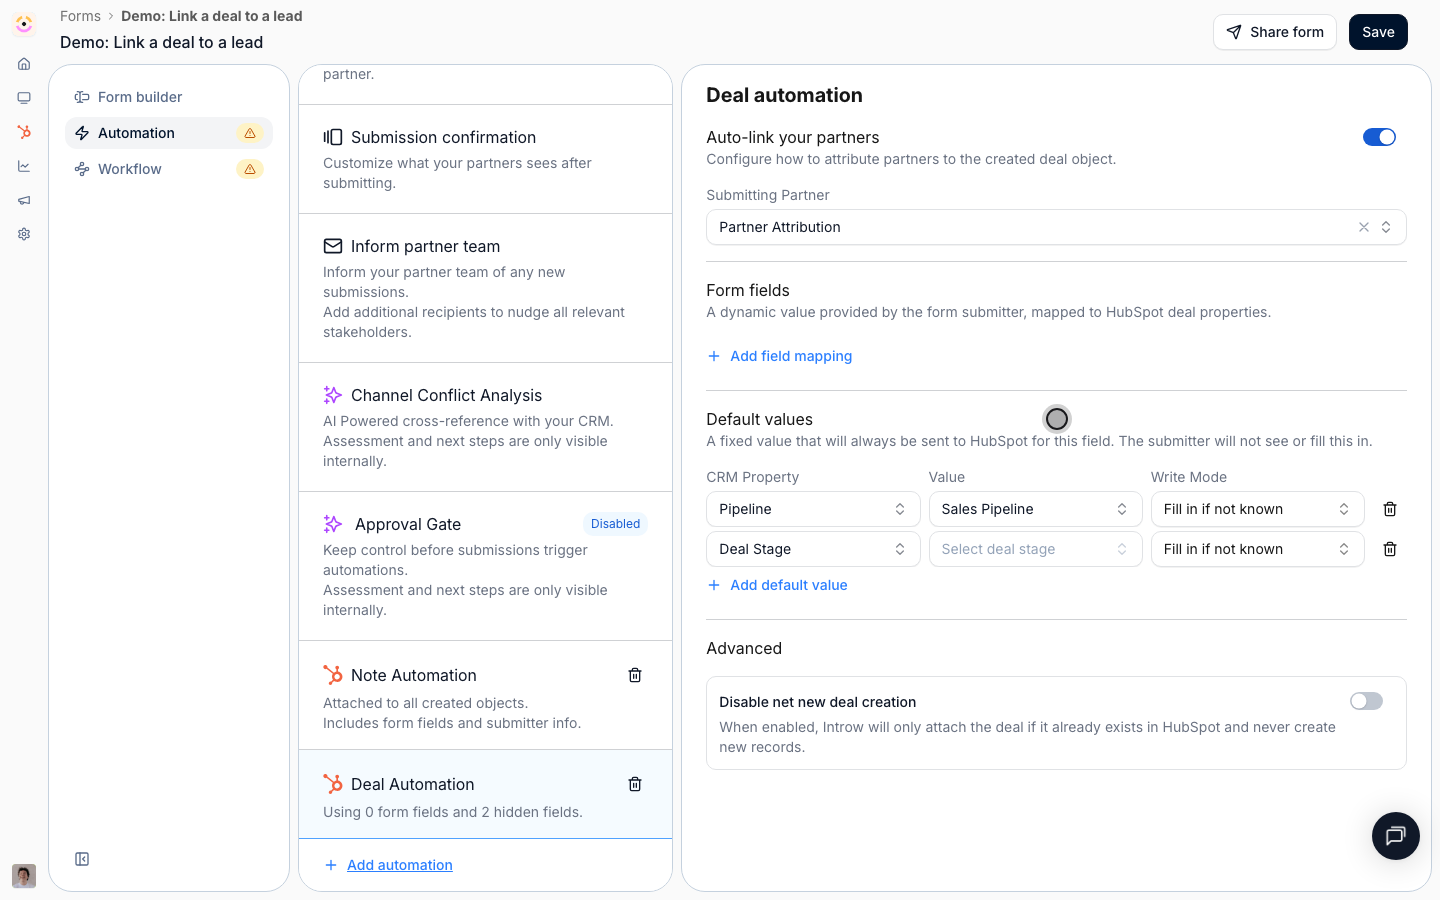The image size is (1440, 900).
Task: Click the plus icon beside Add field mapping
Action: (714, 356)
